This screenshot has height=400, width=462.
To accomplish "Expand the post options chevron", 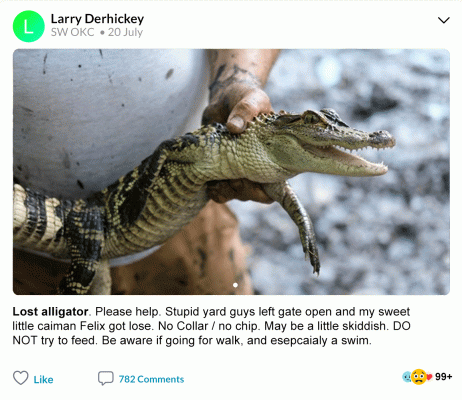I will point(444,20).
